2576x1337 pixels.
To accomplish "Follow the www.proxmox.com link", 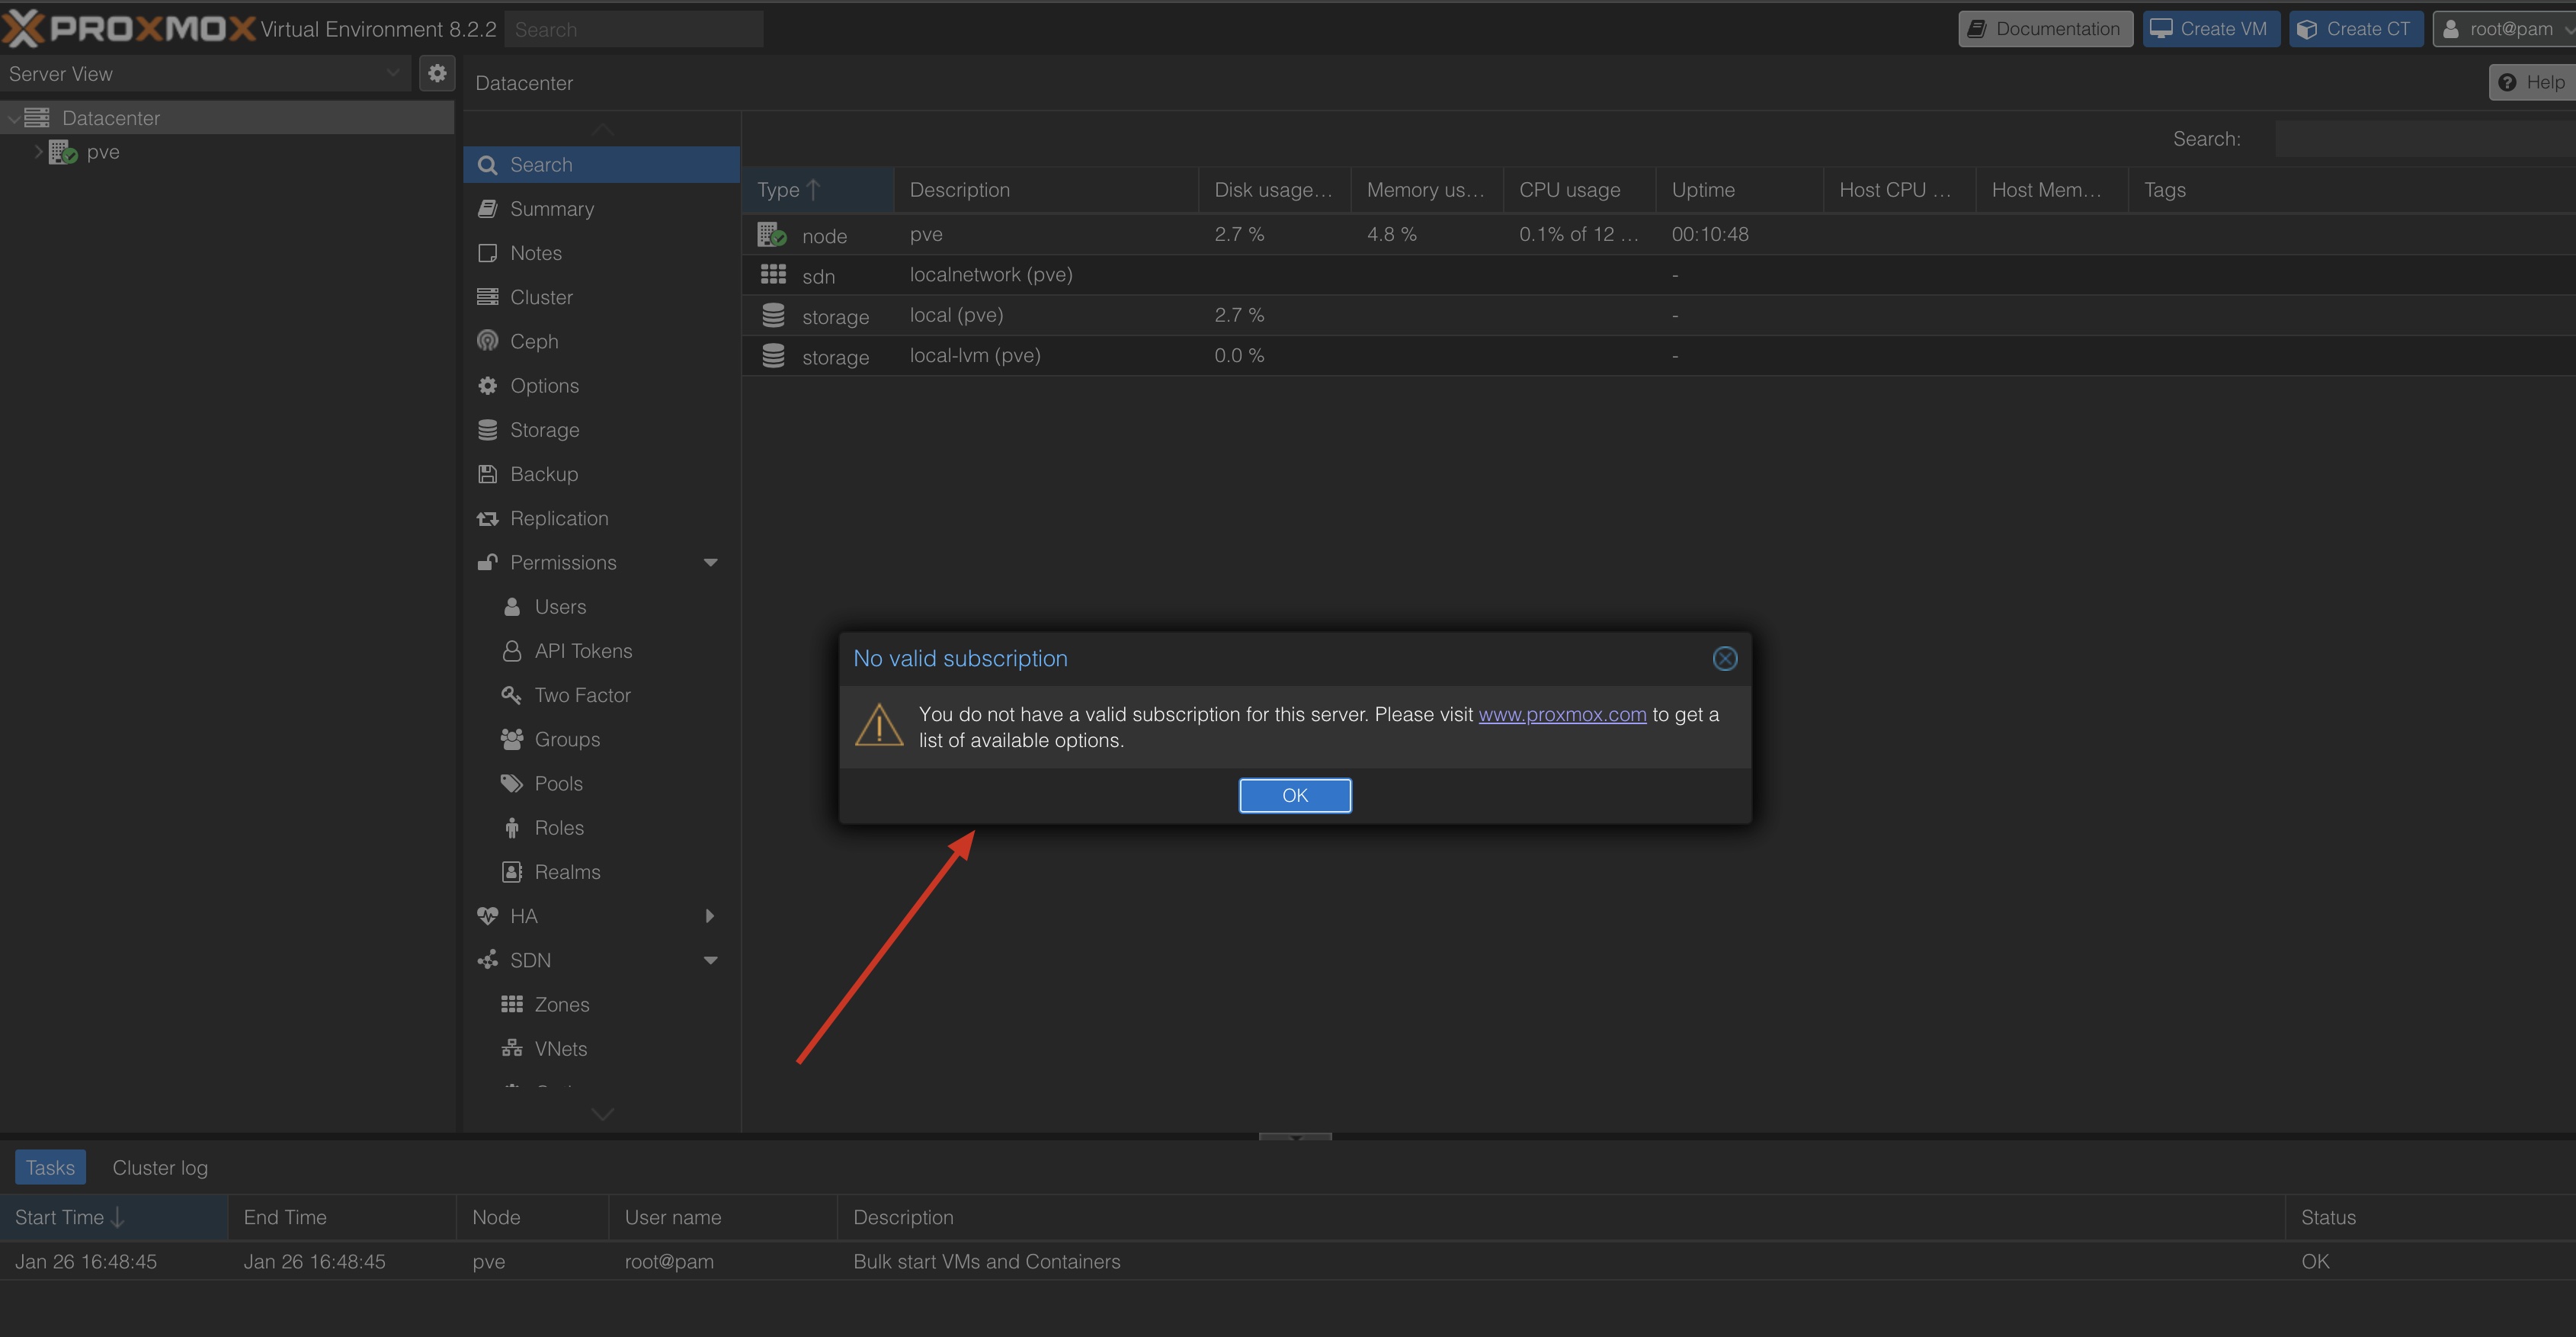I will (1562, 714).
